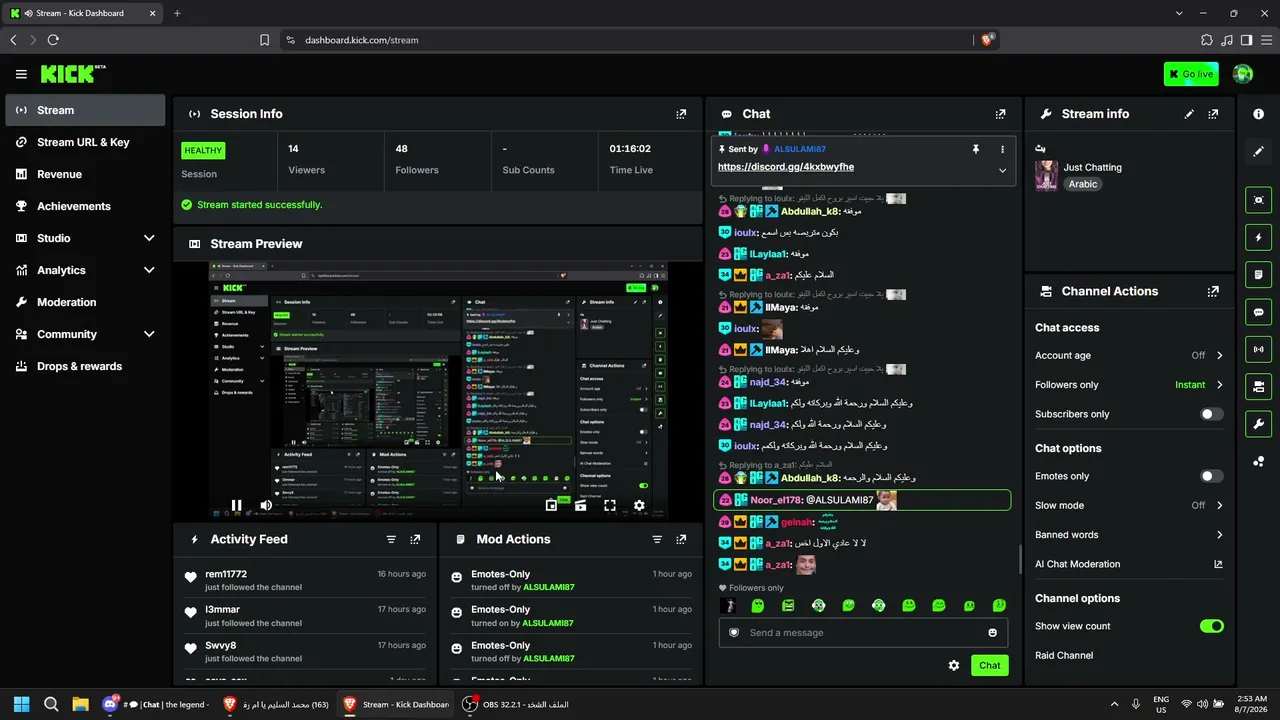Unpin the pinned message with the pin icon

click(x=976, y=149)
